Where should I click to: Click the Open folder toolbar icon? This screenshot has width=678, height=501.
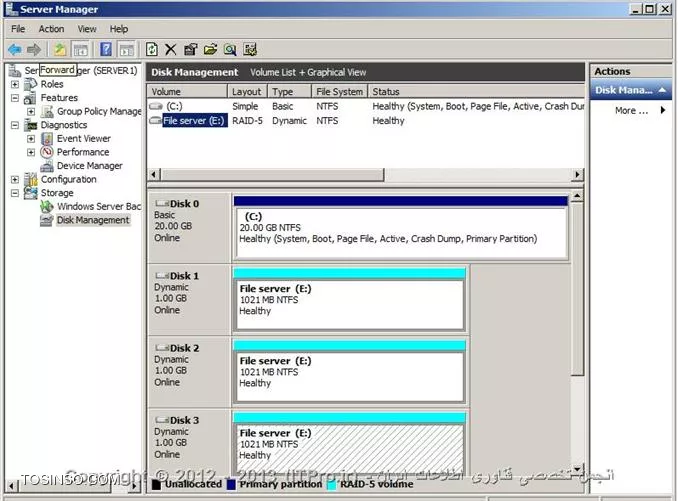click(x=210, y=50)
